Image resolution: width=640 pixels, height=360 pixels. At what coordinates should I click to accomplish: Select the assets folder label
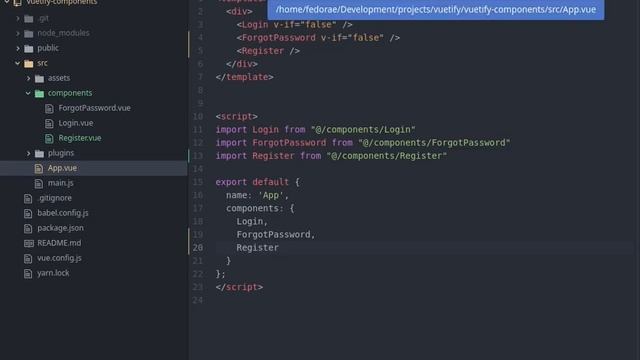pos(59,78)
